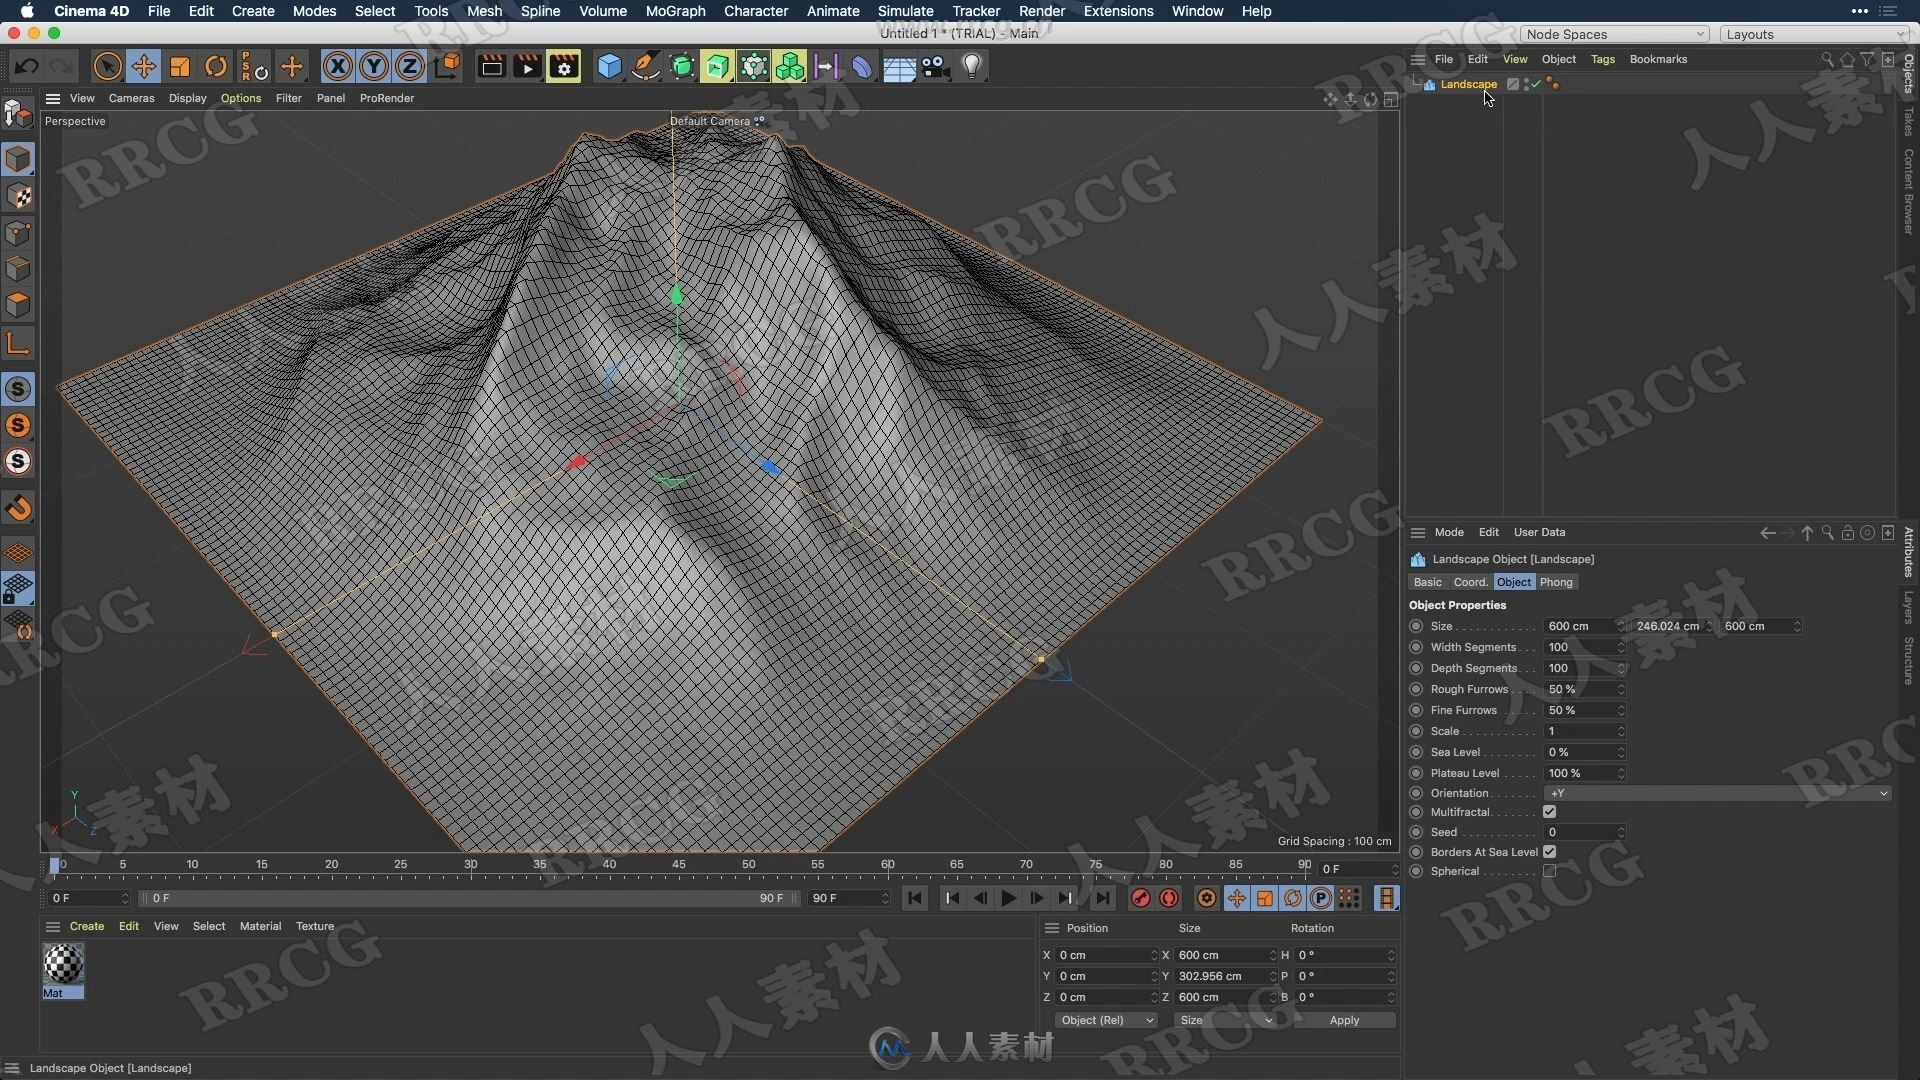This screenshot has width=1920, height=1080.
Task: Open Attribute Manager User Data menu
Action: pos(1539,532)
